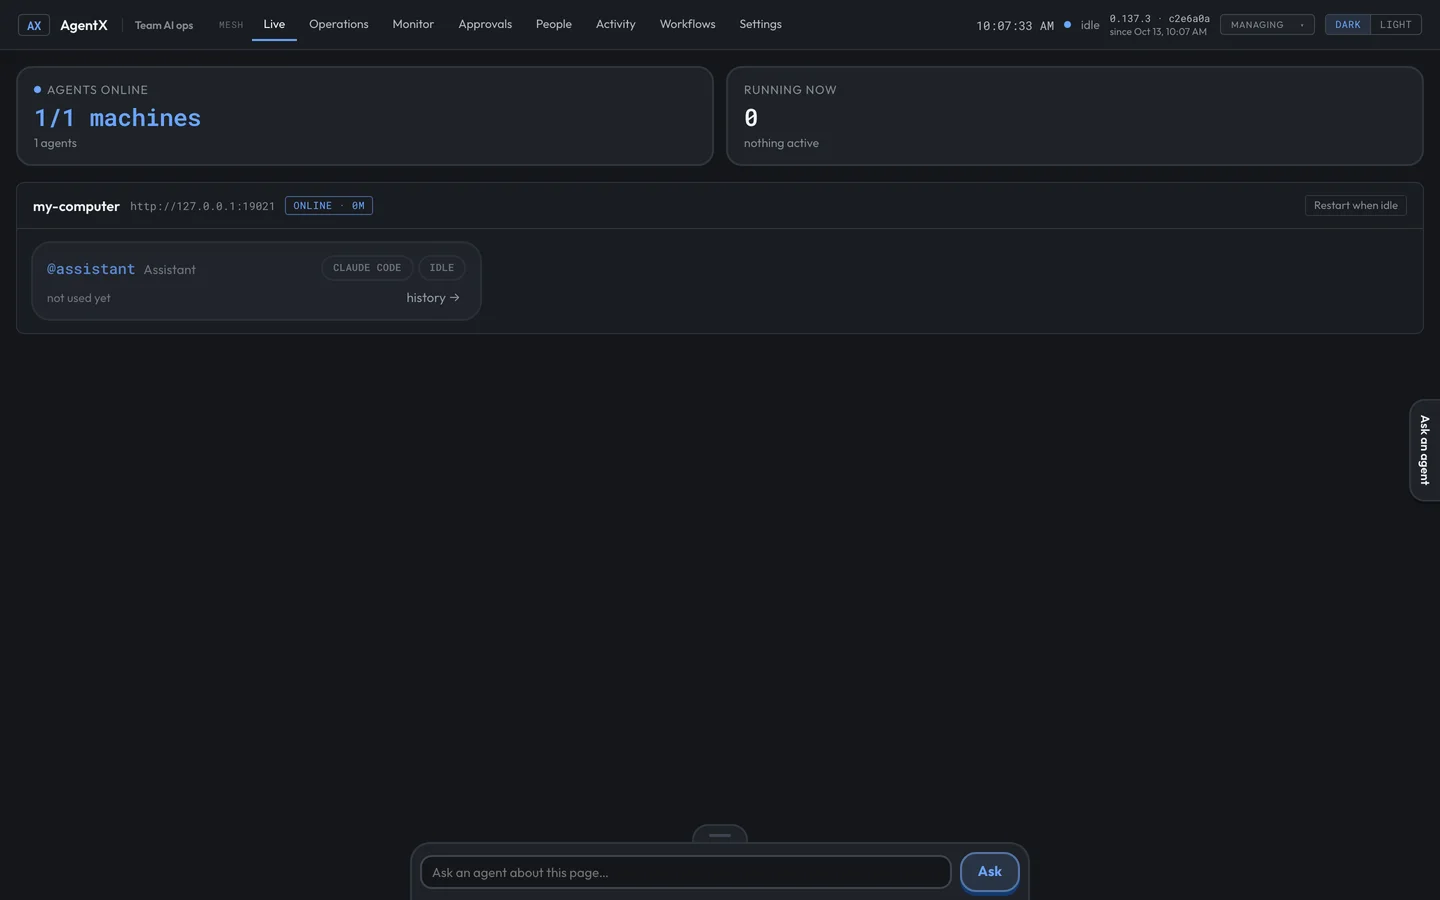The image size is (1440, 900).
Task: Click the Restart when idle button
Action: [1356, 206]
